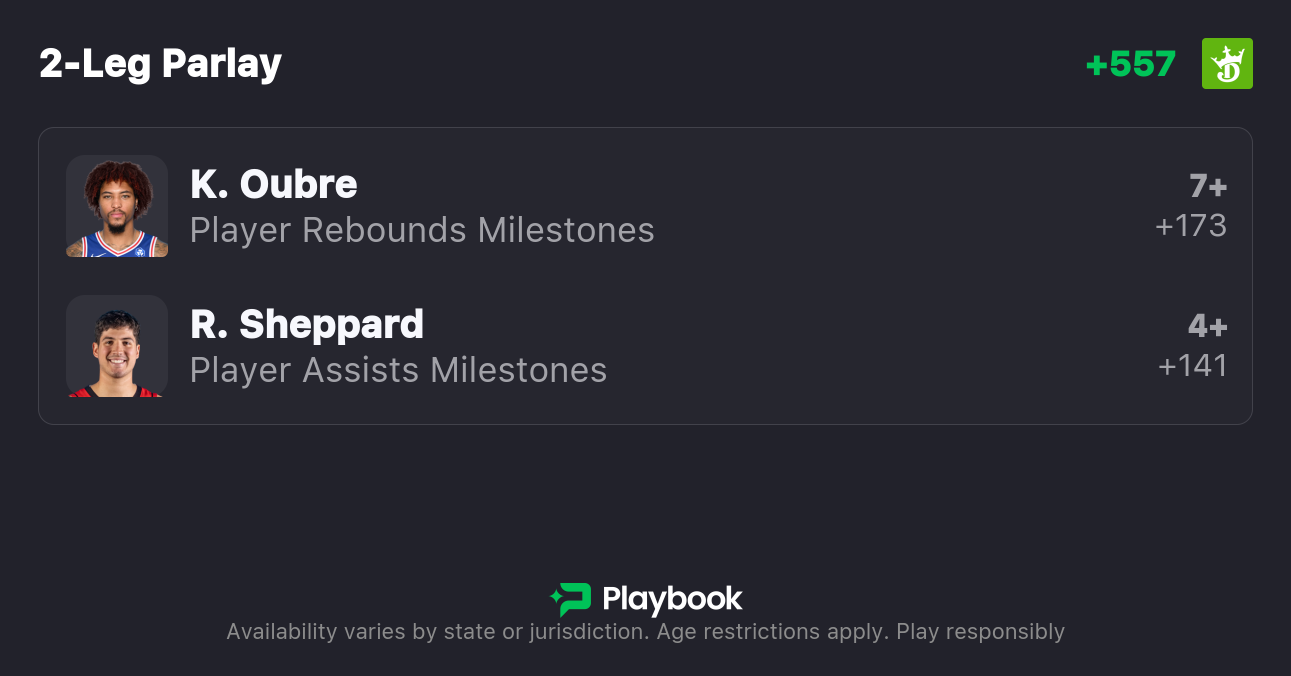Click the 'Age restrictions apply' notice
Screen dimensions: 1291x676
pyautogui.click(x=769, y=632)
